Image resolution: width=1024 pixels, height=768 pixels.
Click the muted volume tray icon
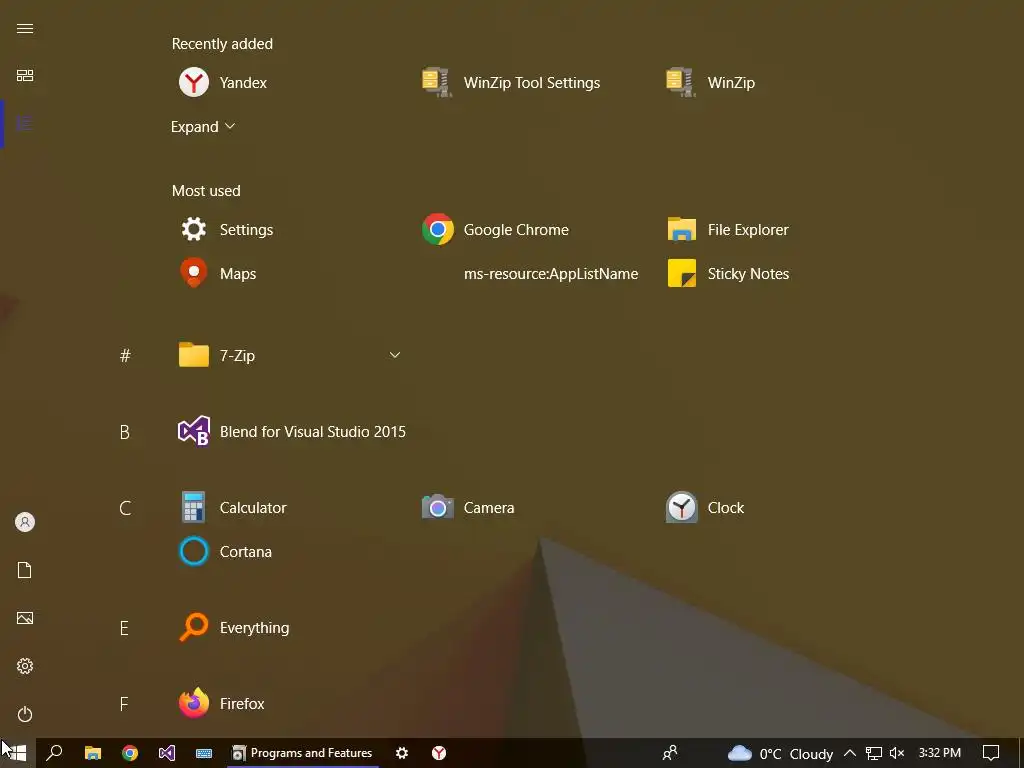click(897, 753)
